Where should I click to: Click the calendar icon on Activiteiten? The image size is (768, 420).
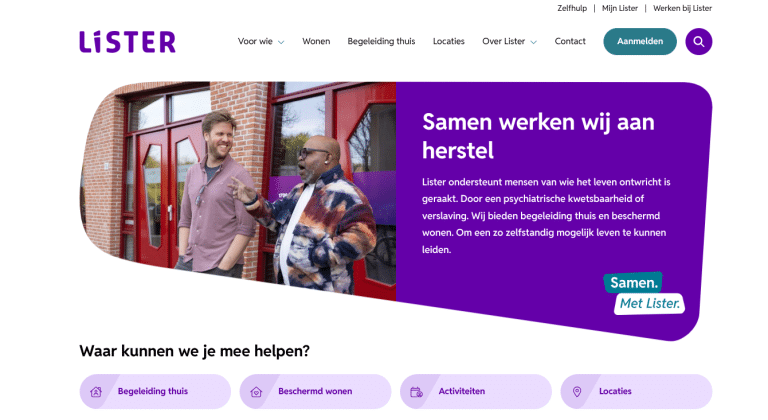416,392
